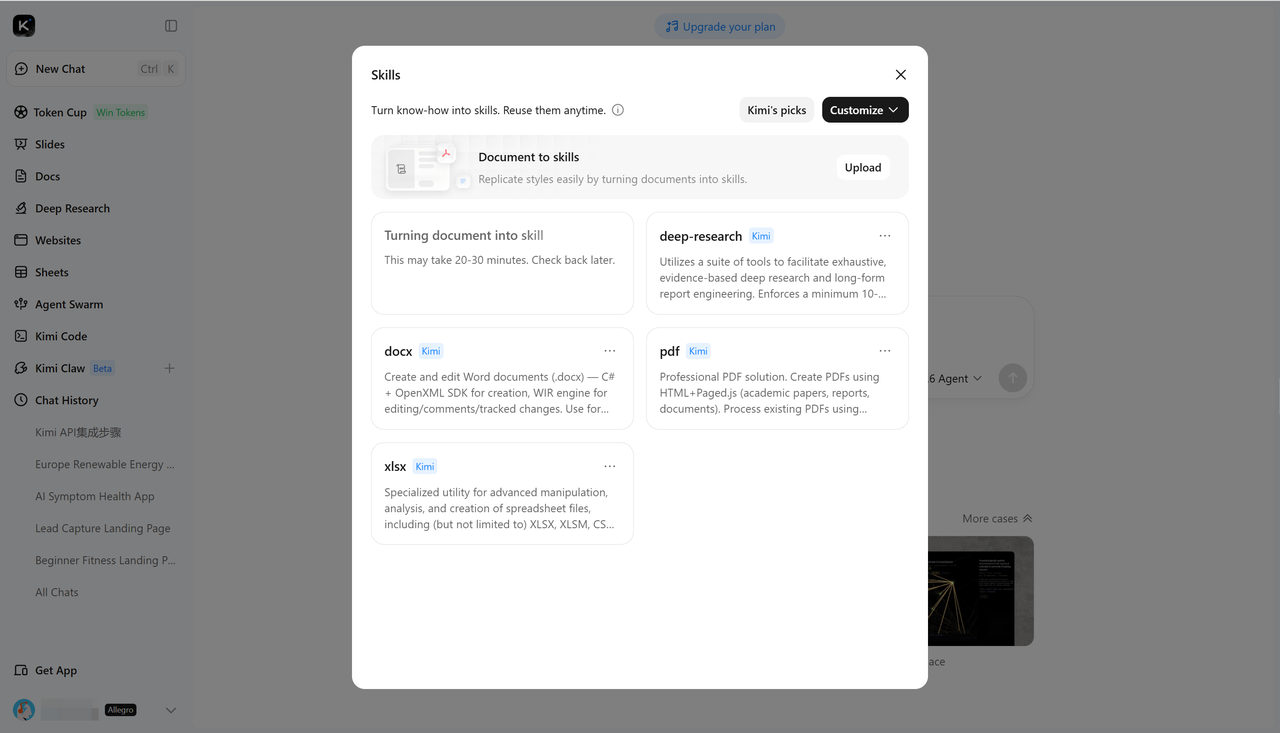Select the Turning document into skill card
This screenshot has width=1280, height=733.
point(502,263)
